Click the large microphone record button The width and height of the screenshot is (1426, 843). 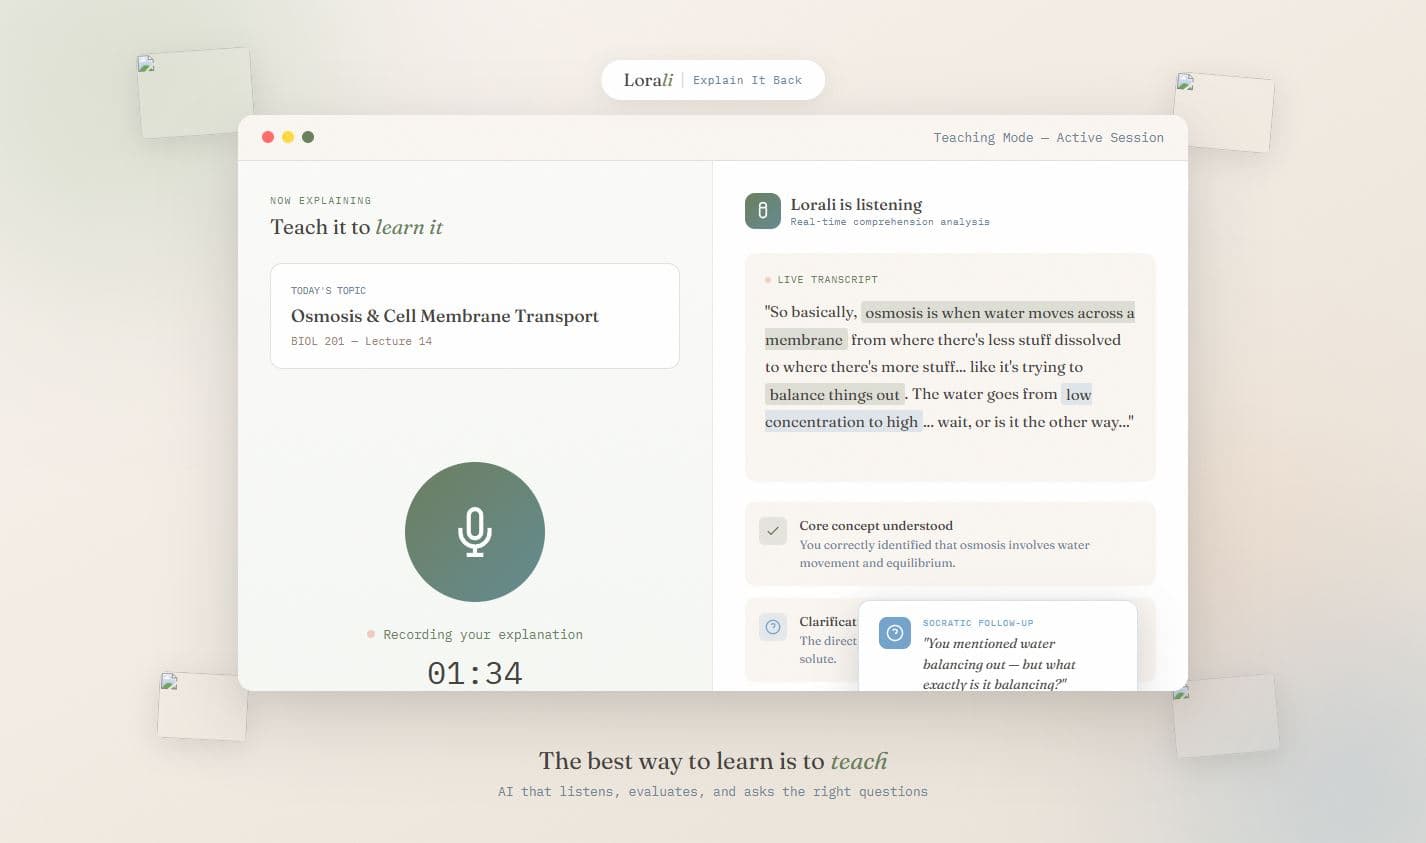474,532
